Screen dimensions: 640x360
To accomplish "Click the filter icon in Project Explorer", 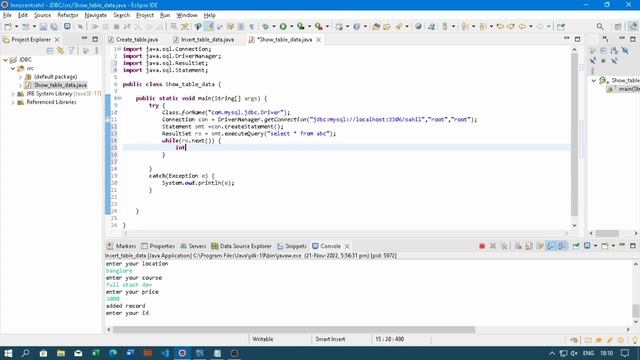I will 71,51.
